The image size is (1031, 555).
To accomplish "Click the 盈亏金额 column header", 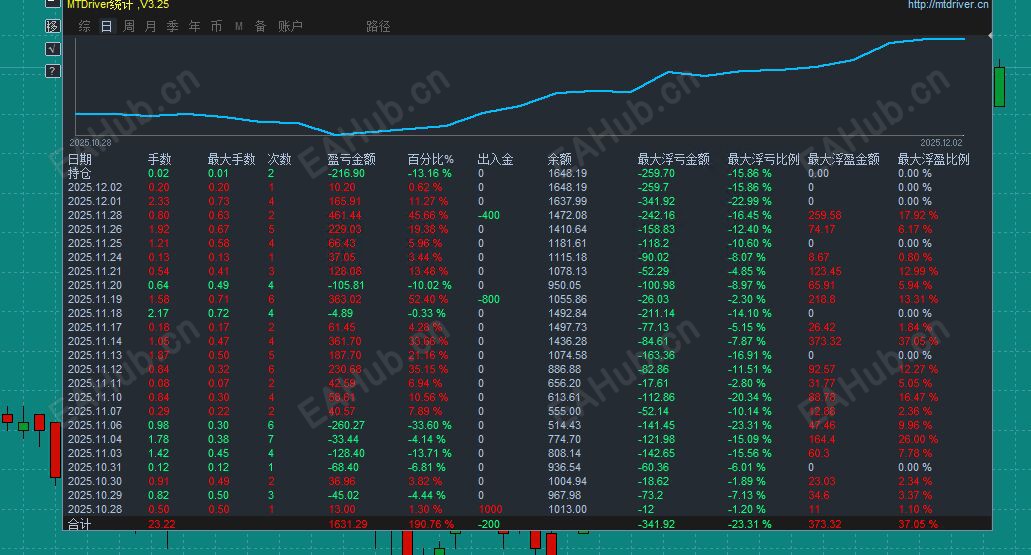I will click(352, 159).
